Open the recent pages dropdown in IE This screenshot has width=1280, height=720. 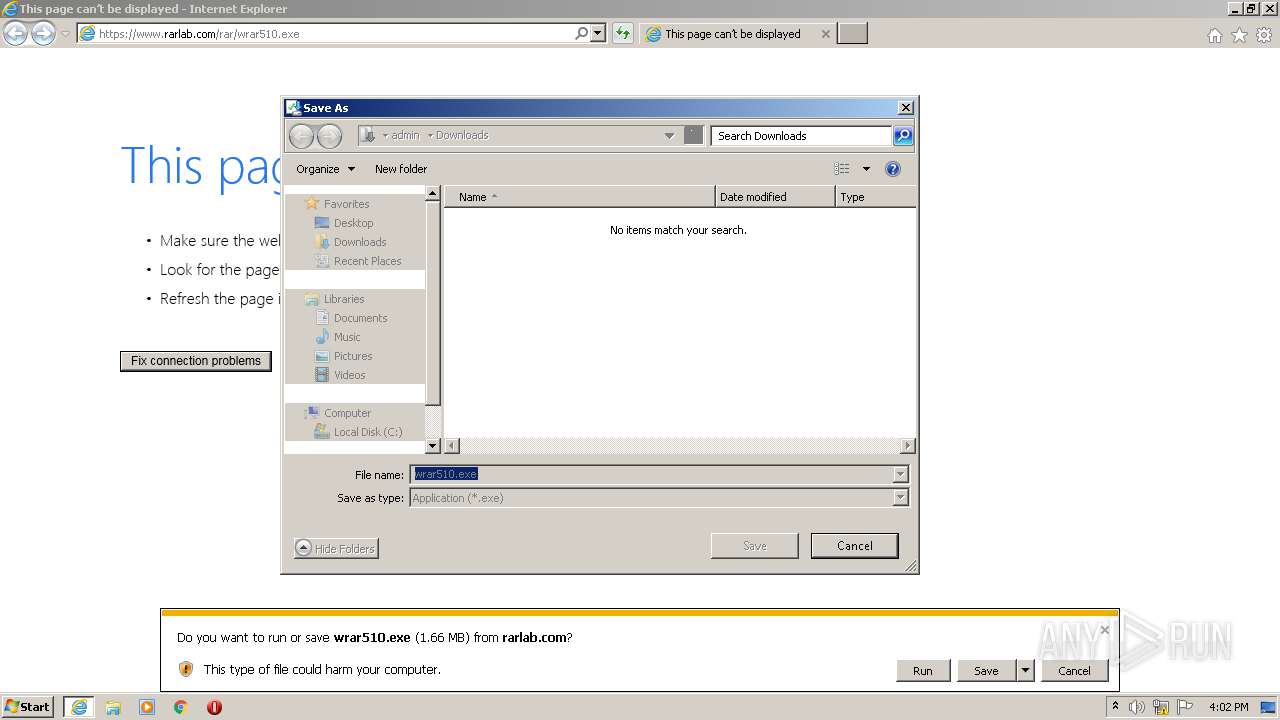click(x=65, y=34)
